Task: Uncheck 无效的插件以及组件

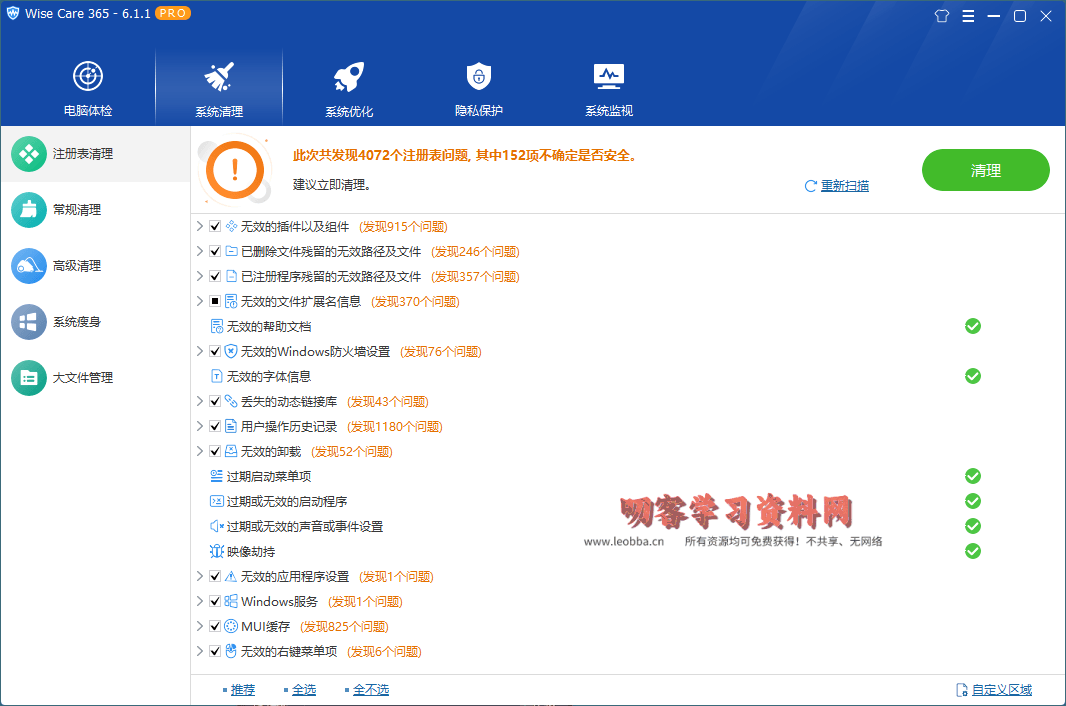Action: click(x=214, y=226)
